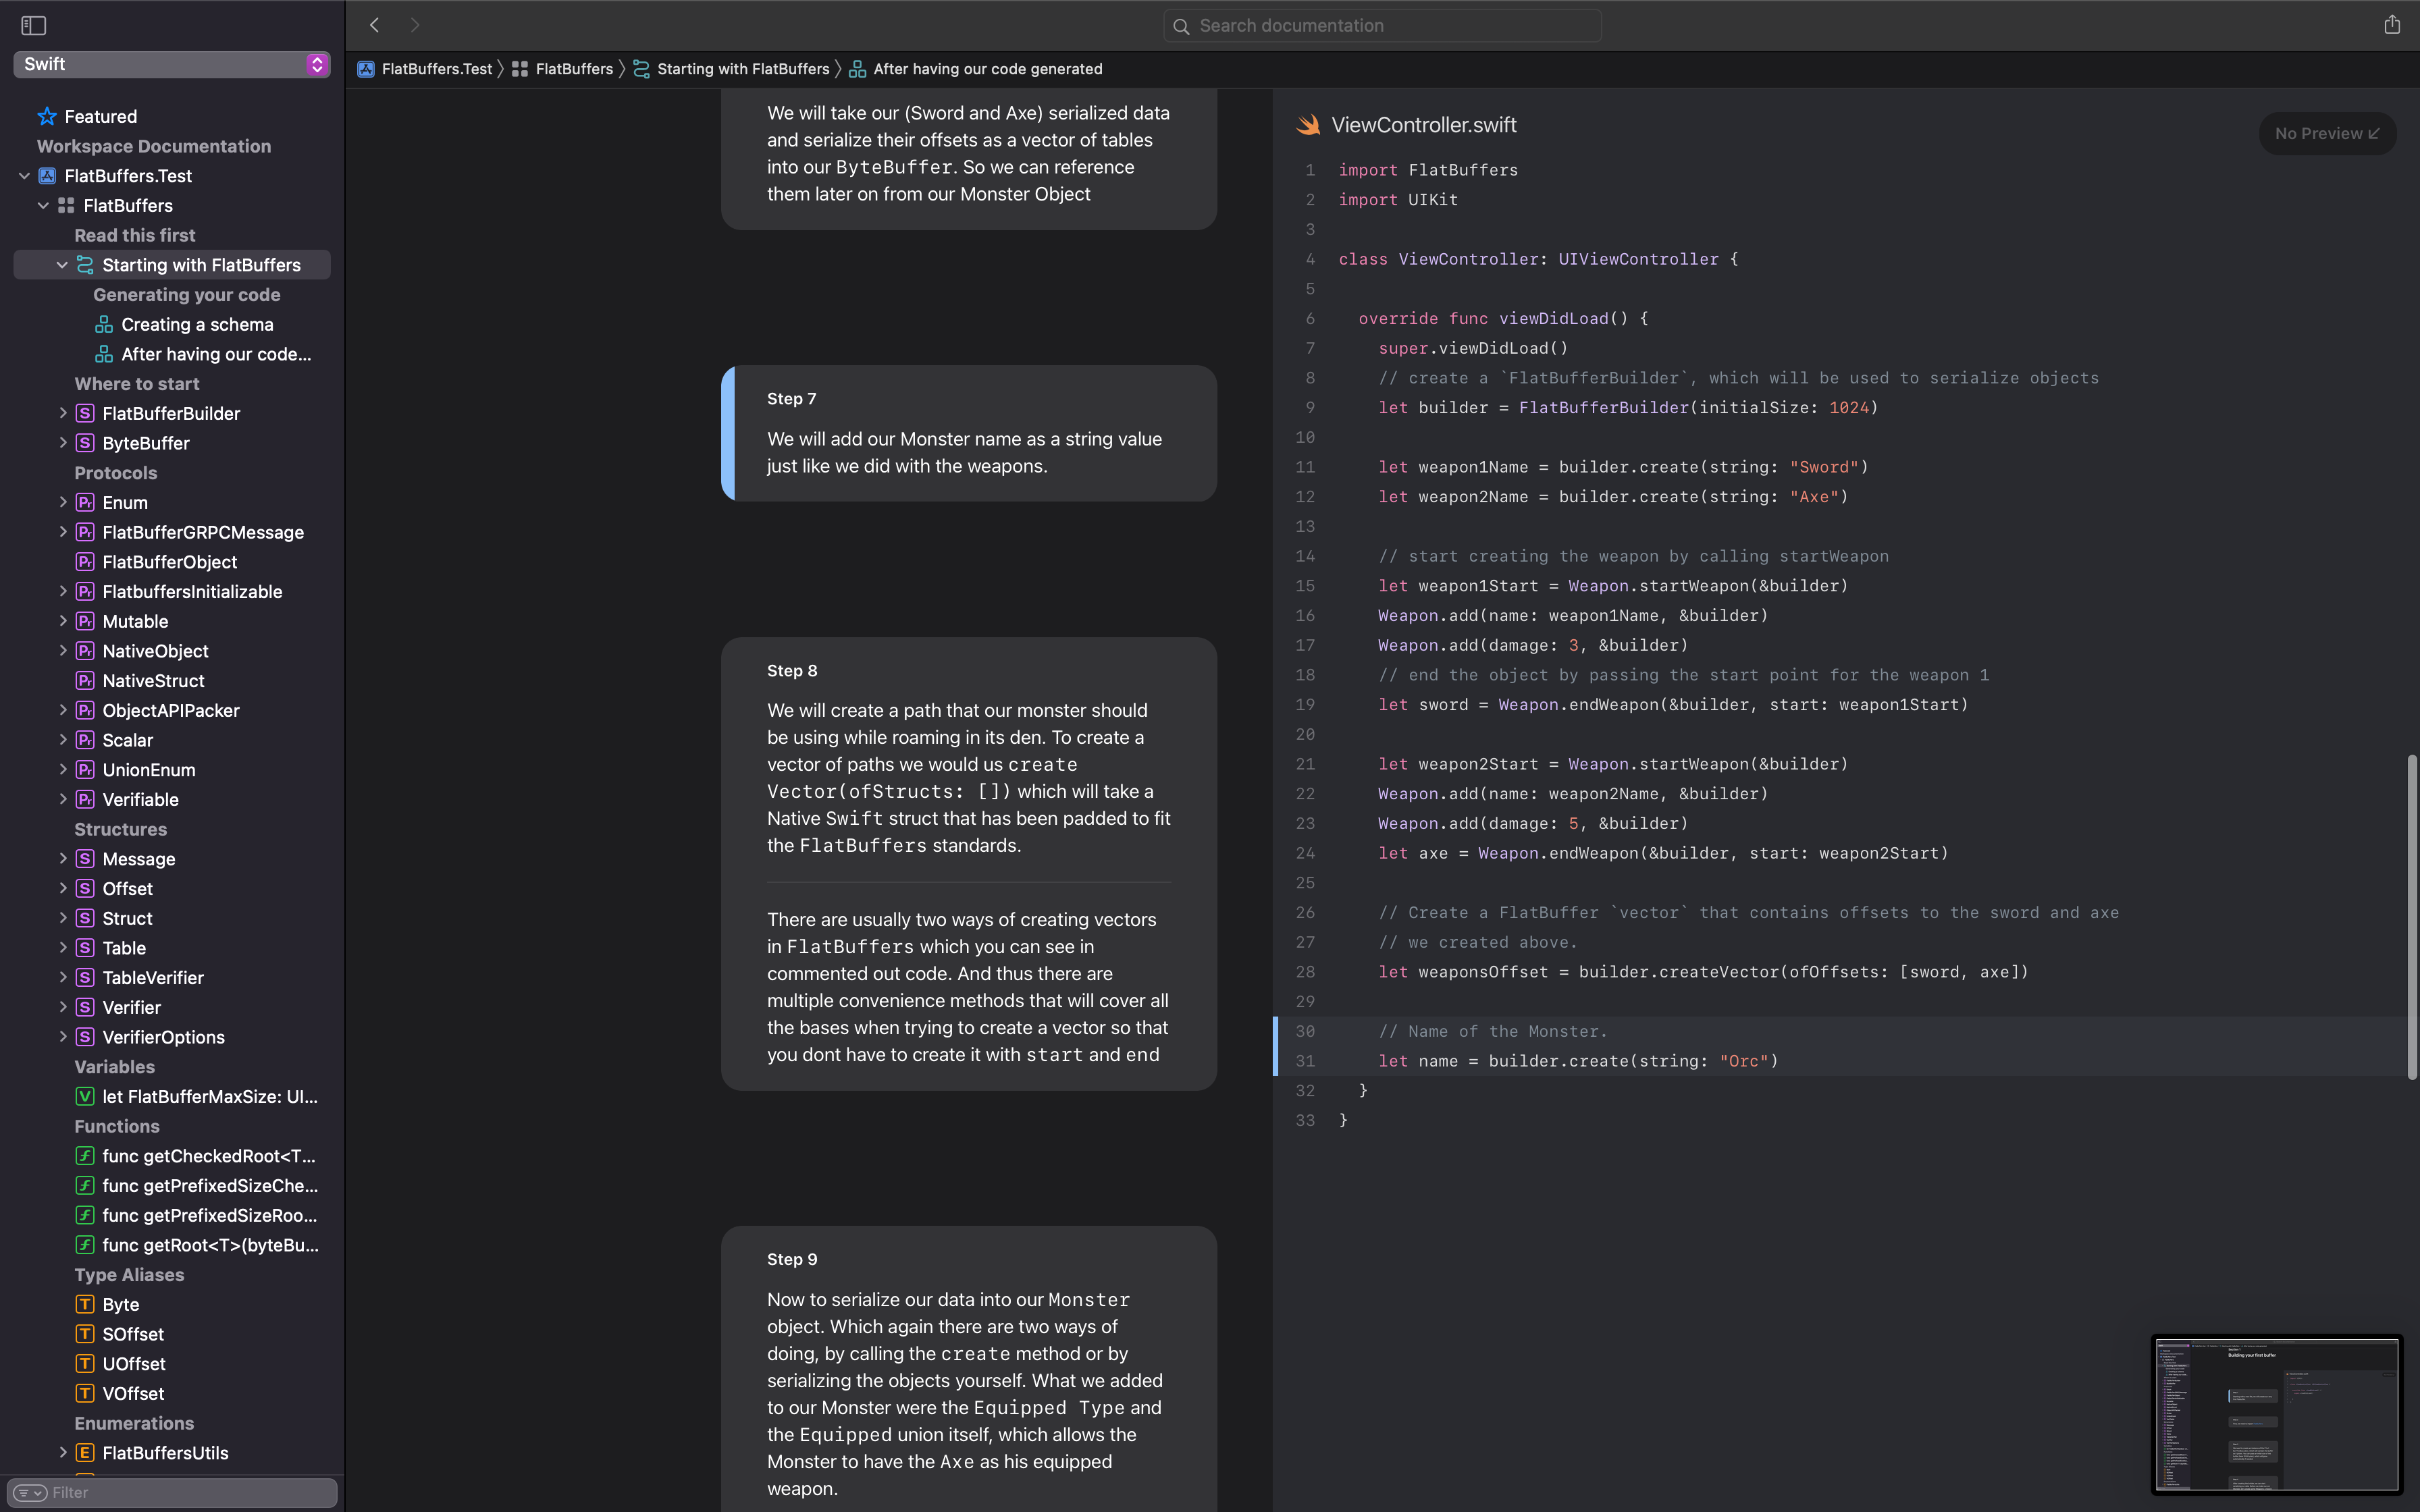Expand the ObjectAPIPacker protocol
2420x1512 pixels.
click(62, 710)
